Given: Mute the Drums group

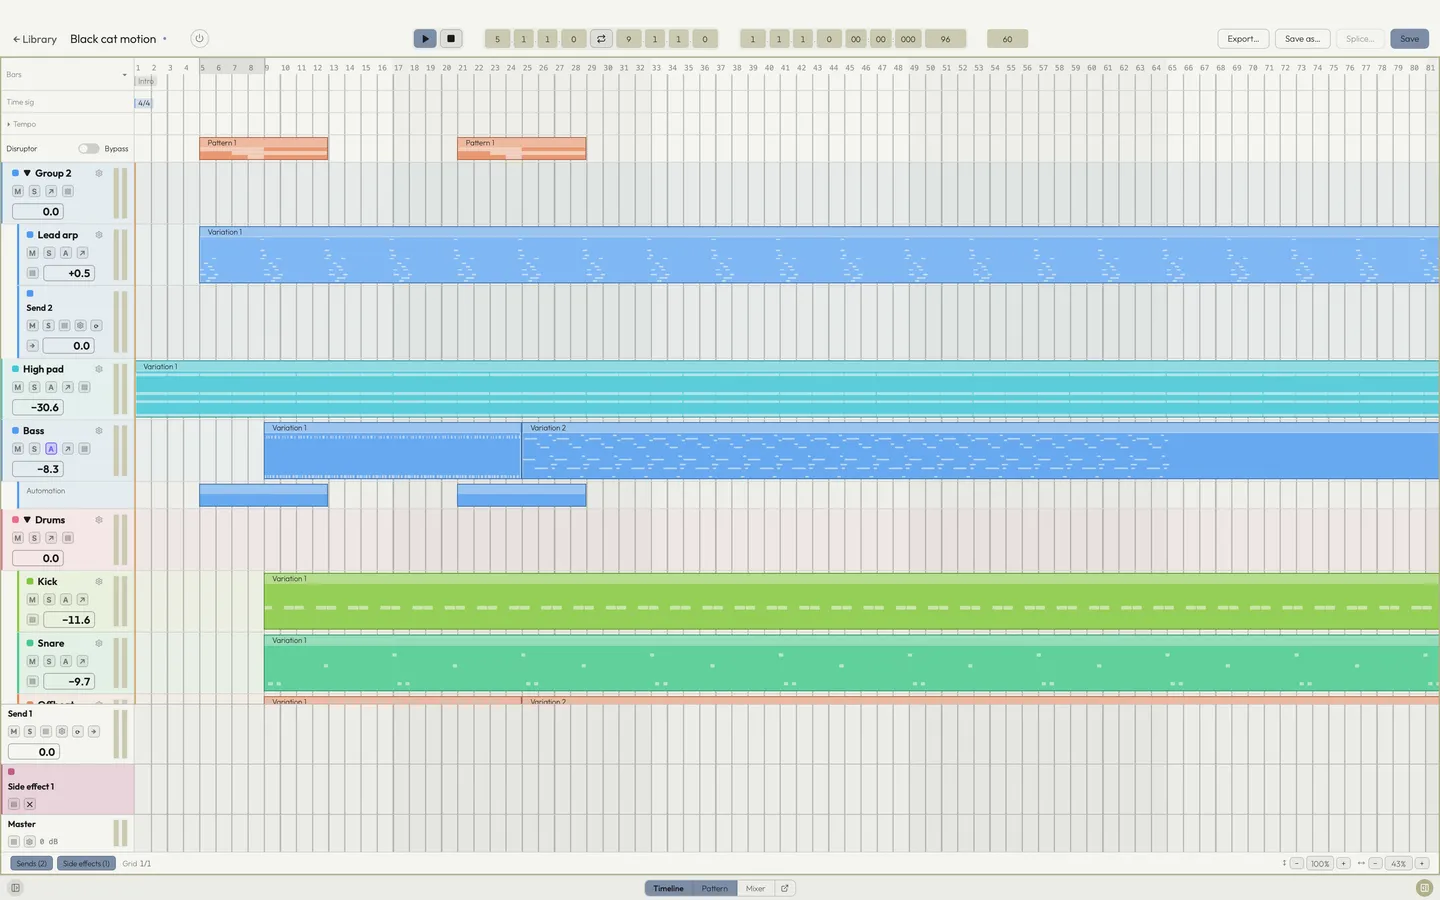Looking at the screenshot, I should pyautogui.click(x=17, y=538).
